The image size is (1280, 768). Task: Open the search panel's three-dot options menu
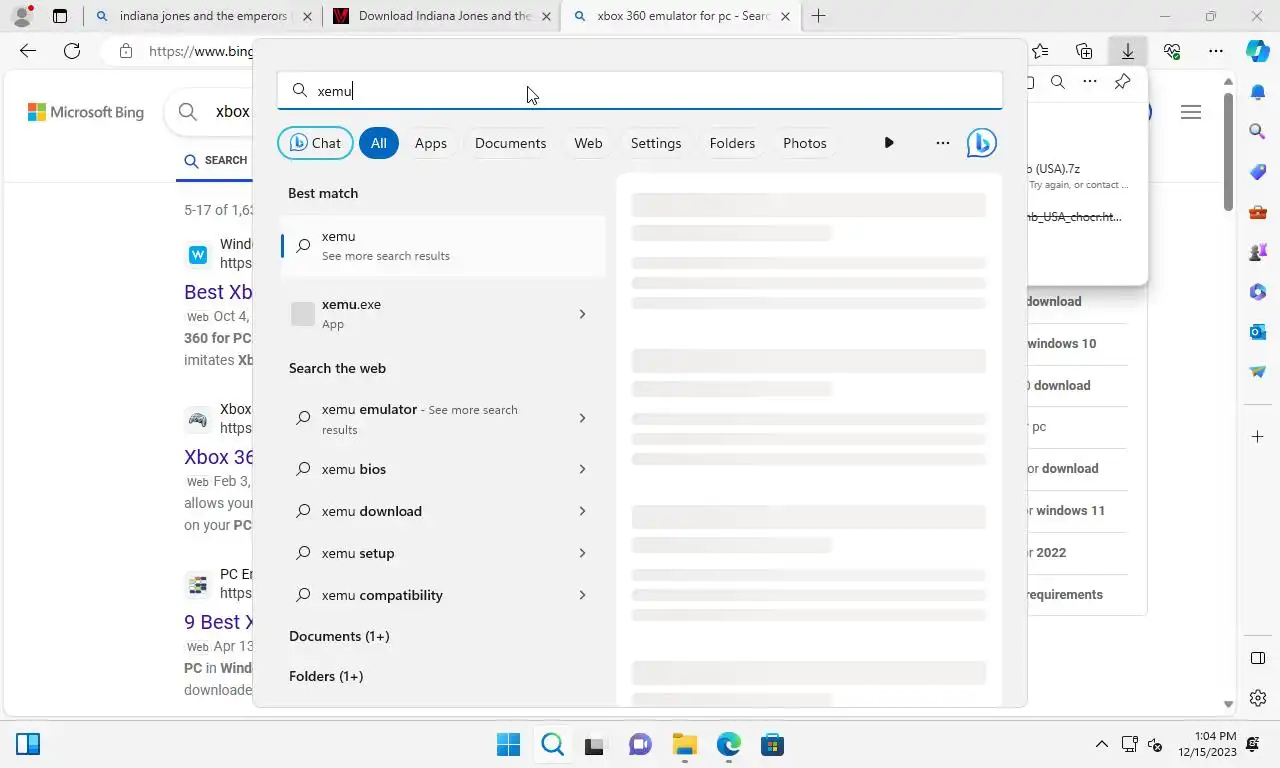coord(942,143)
